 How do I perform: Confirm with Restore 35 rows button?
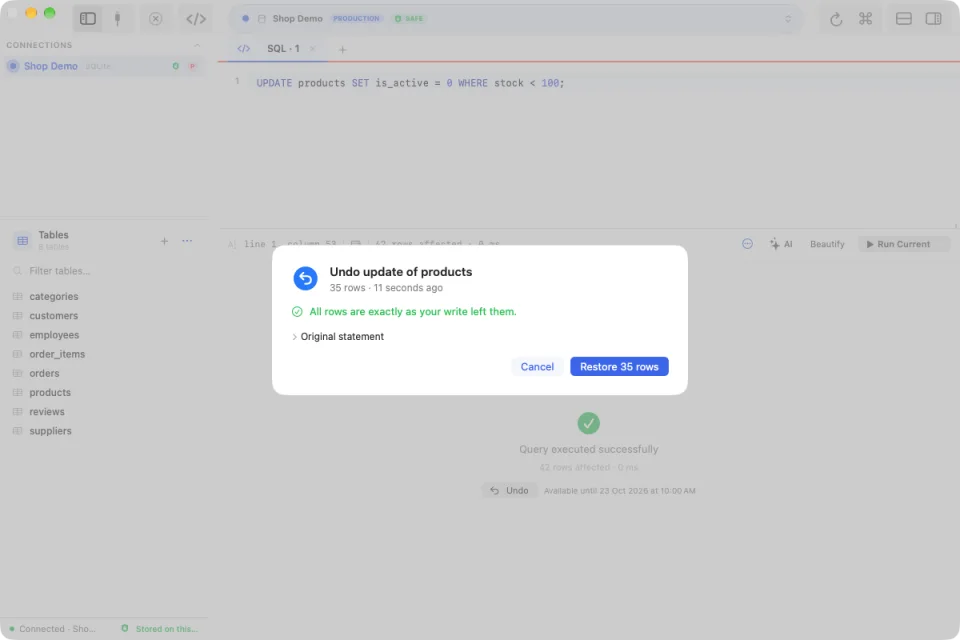click(x=619, y=366)
